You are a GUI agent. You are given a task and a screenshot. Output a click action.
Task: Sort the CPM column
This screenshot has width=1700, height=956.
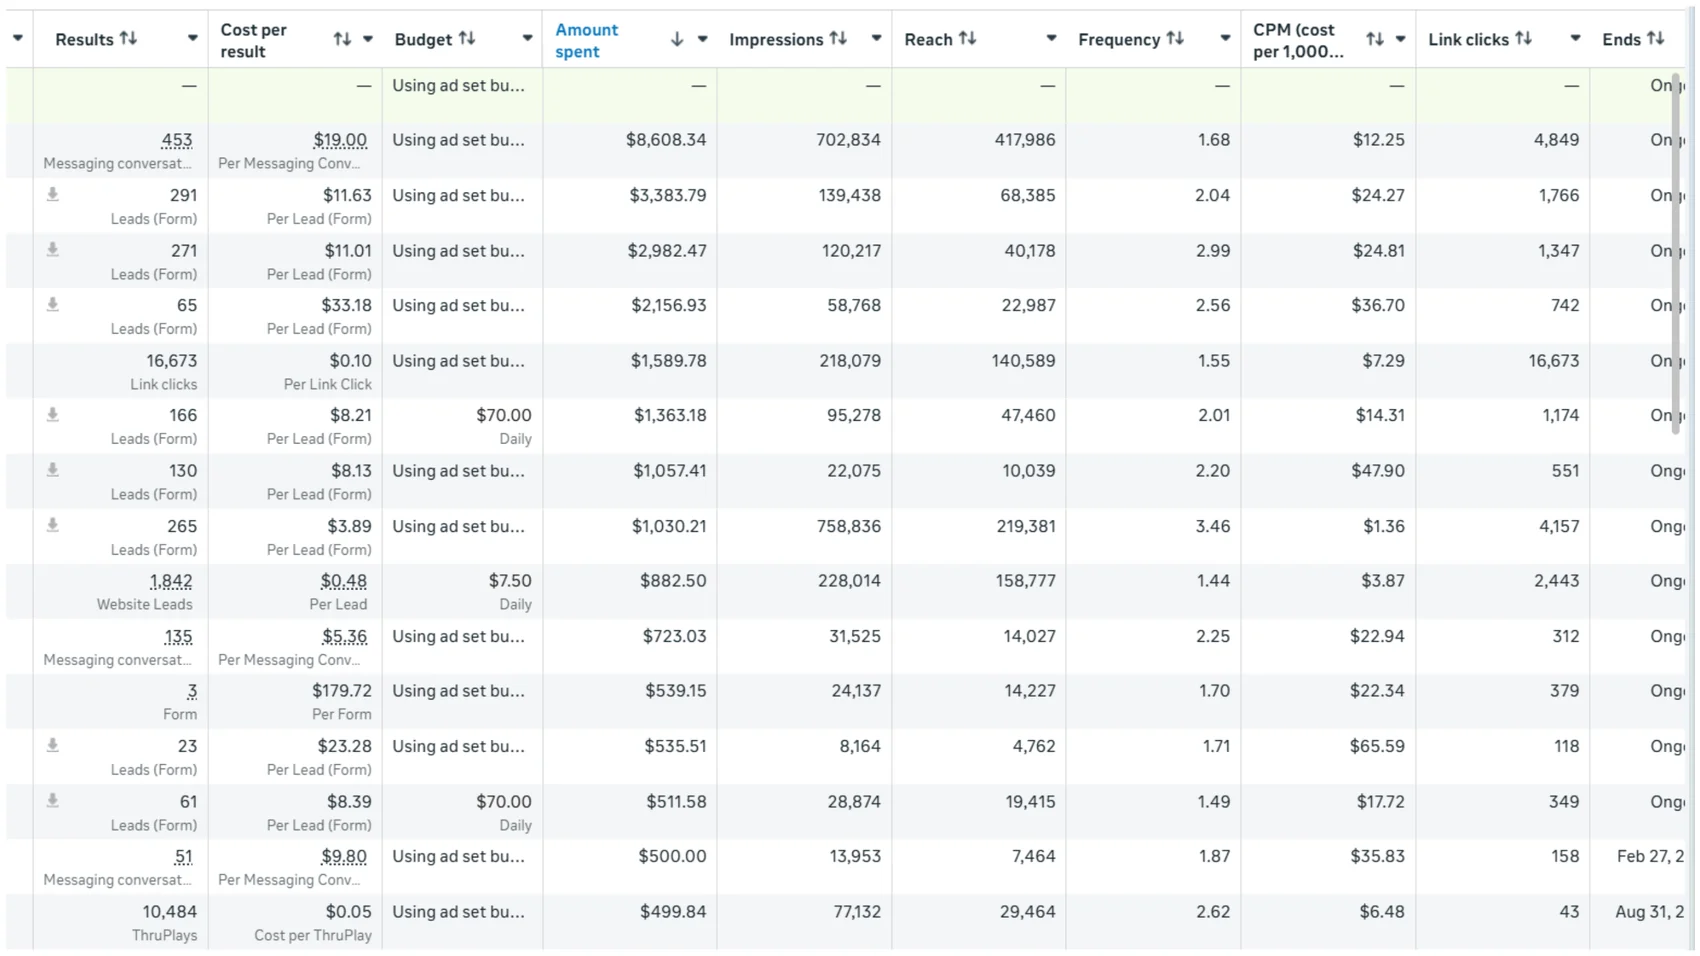pyautogui.click(x=1375, y=39)
